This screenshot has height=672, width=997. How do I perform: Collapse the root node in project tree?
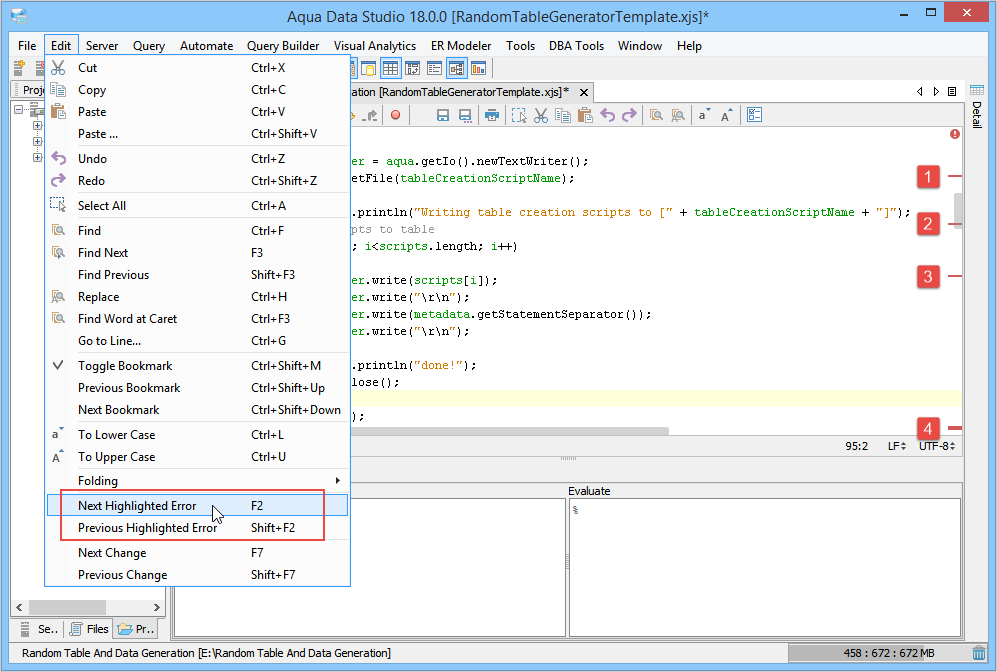[x=20, y=111]
